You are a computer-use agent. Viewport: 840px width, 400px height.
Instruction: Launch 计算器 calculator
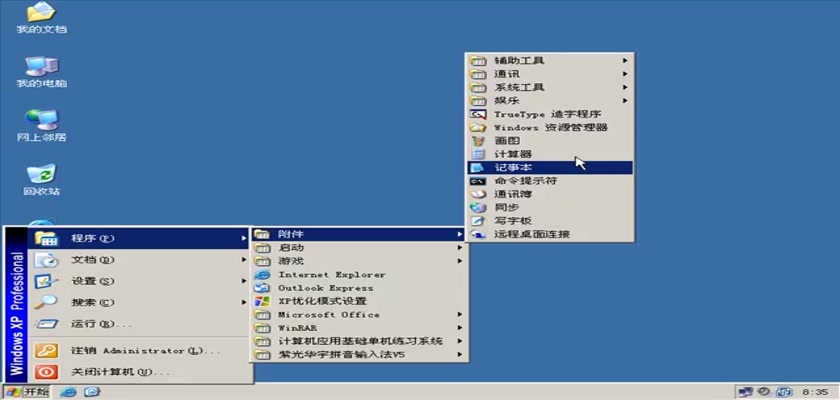point(550,154)
